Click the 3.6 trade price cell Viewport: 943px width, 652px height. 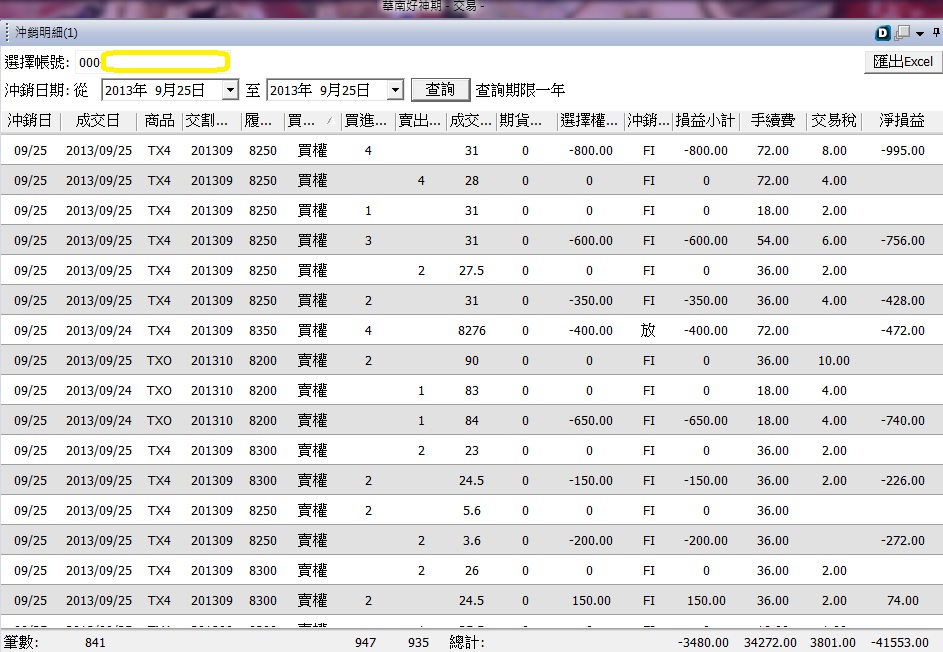(x=472, y=540)
